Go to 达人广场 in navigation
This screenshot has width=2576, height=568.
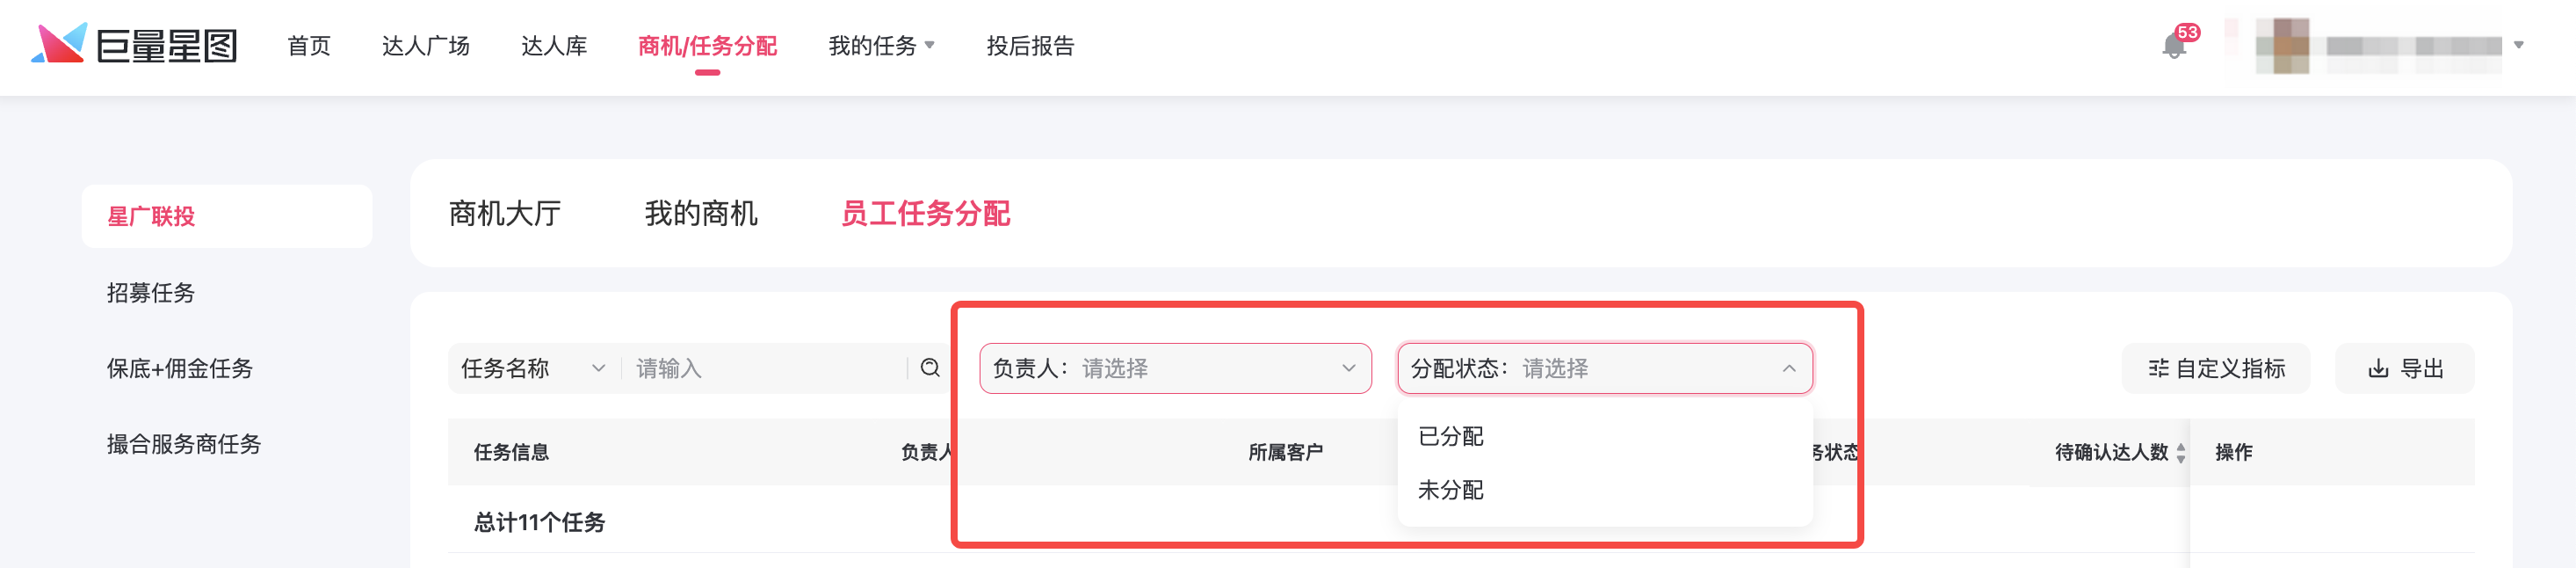(x=425, y=46)
